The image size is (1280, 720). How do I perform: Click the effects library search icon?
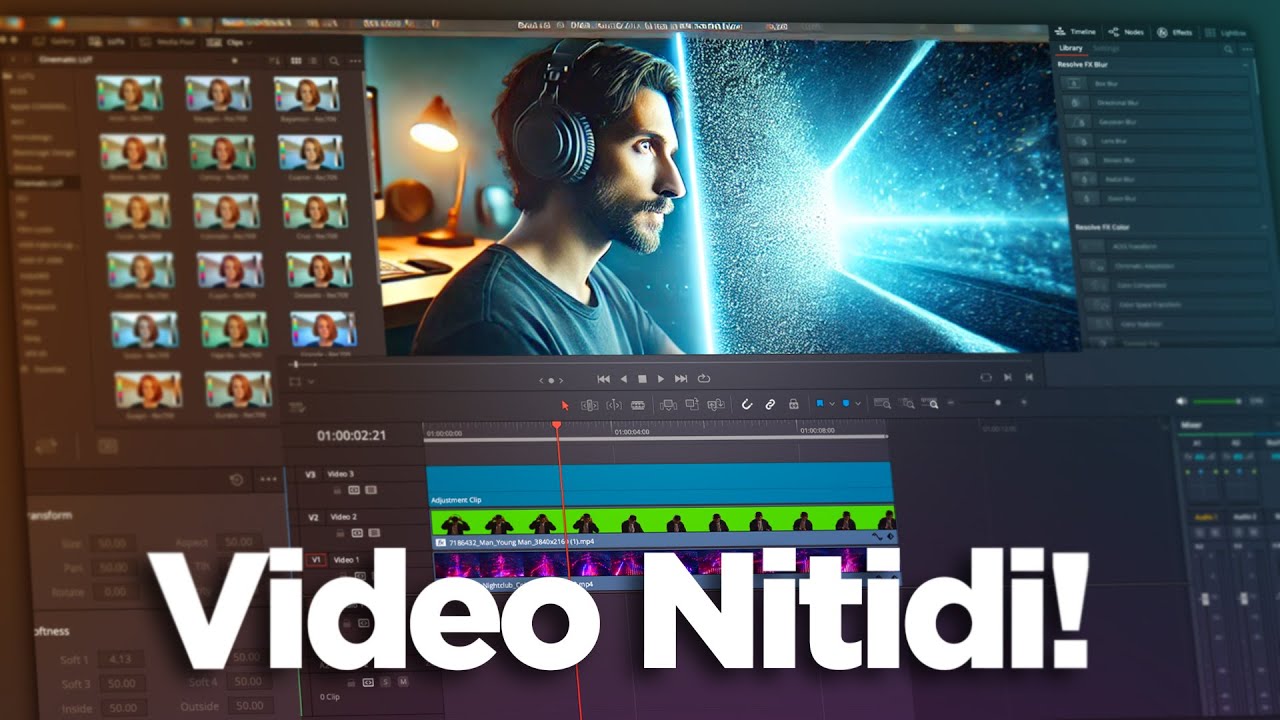pos(1228,49)
